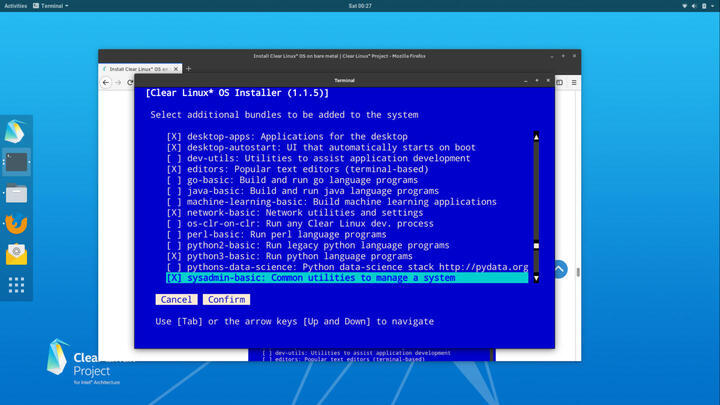Click 'Select additional bundles' heading text
This screenshot has height=405, width=720.
[284, 115]
